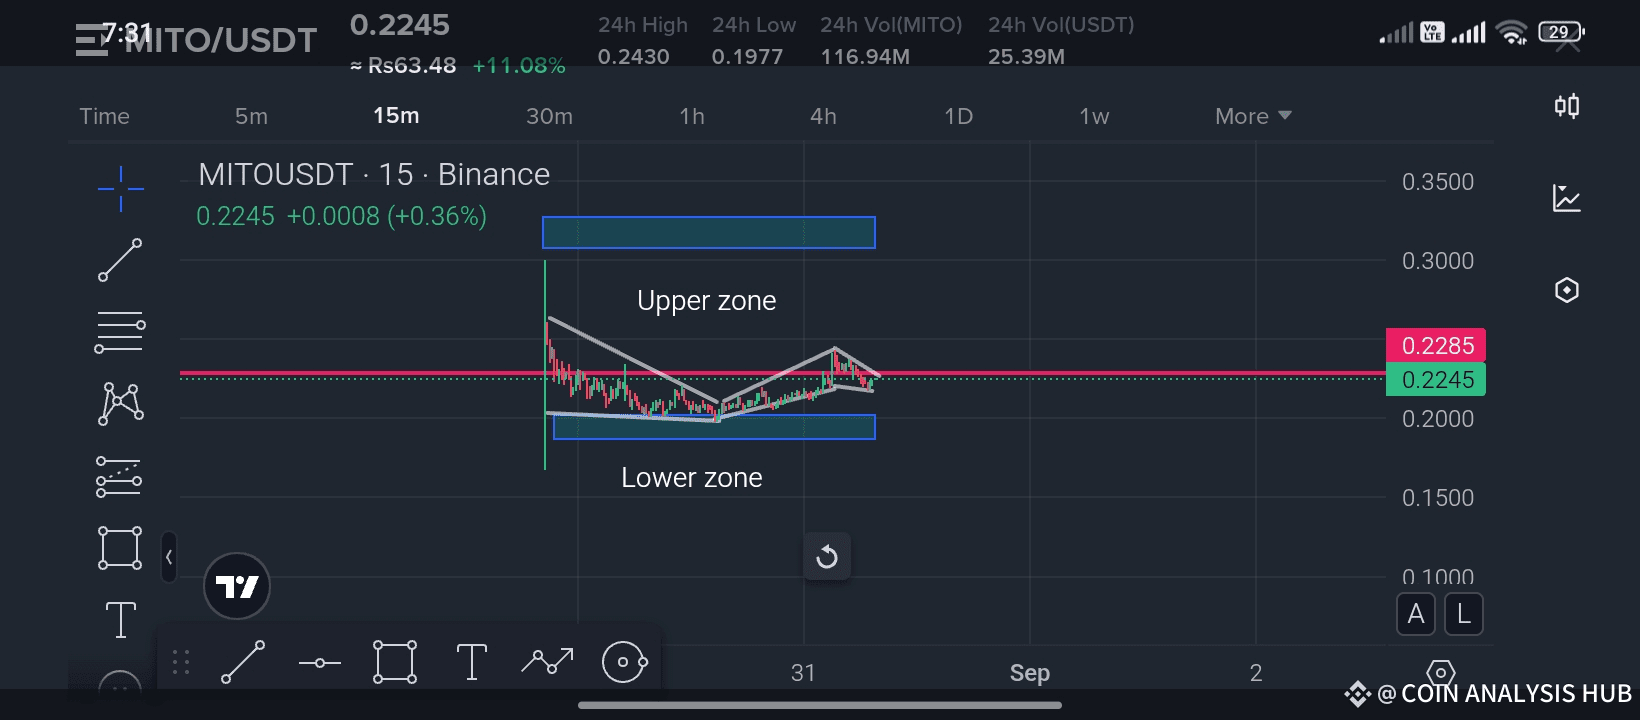The image size is (1640, 720).
Task: Open the hamburger menu beside MITO/USDT
Action: 91,40
